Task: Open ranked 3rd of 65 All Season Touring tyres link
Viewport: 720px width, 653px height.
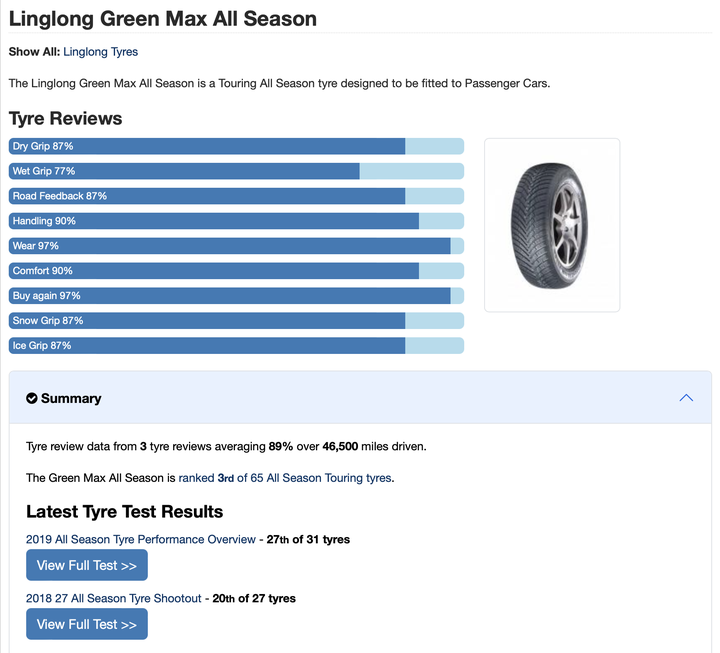Action: point(285,478)
